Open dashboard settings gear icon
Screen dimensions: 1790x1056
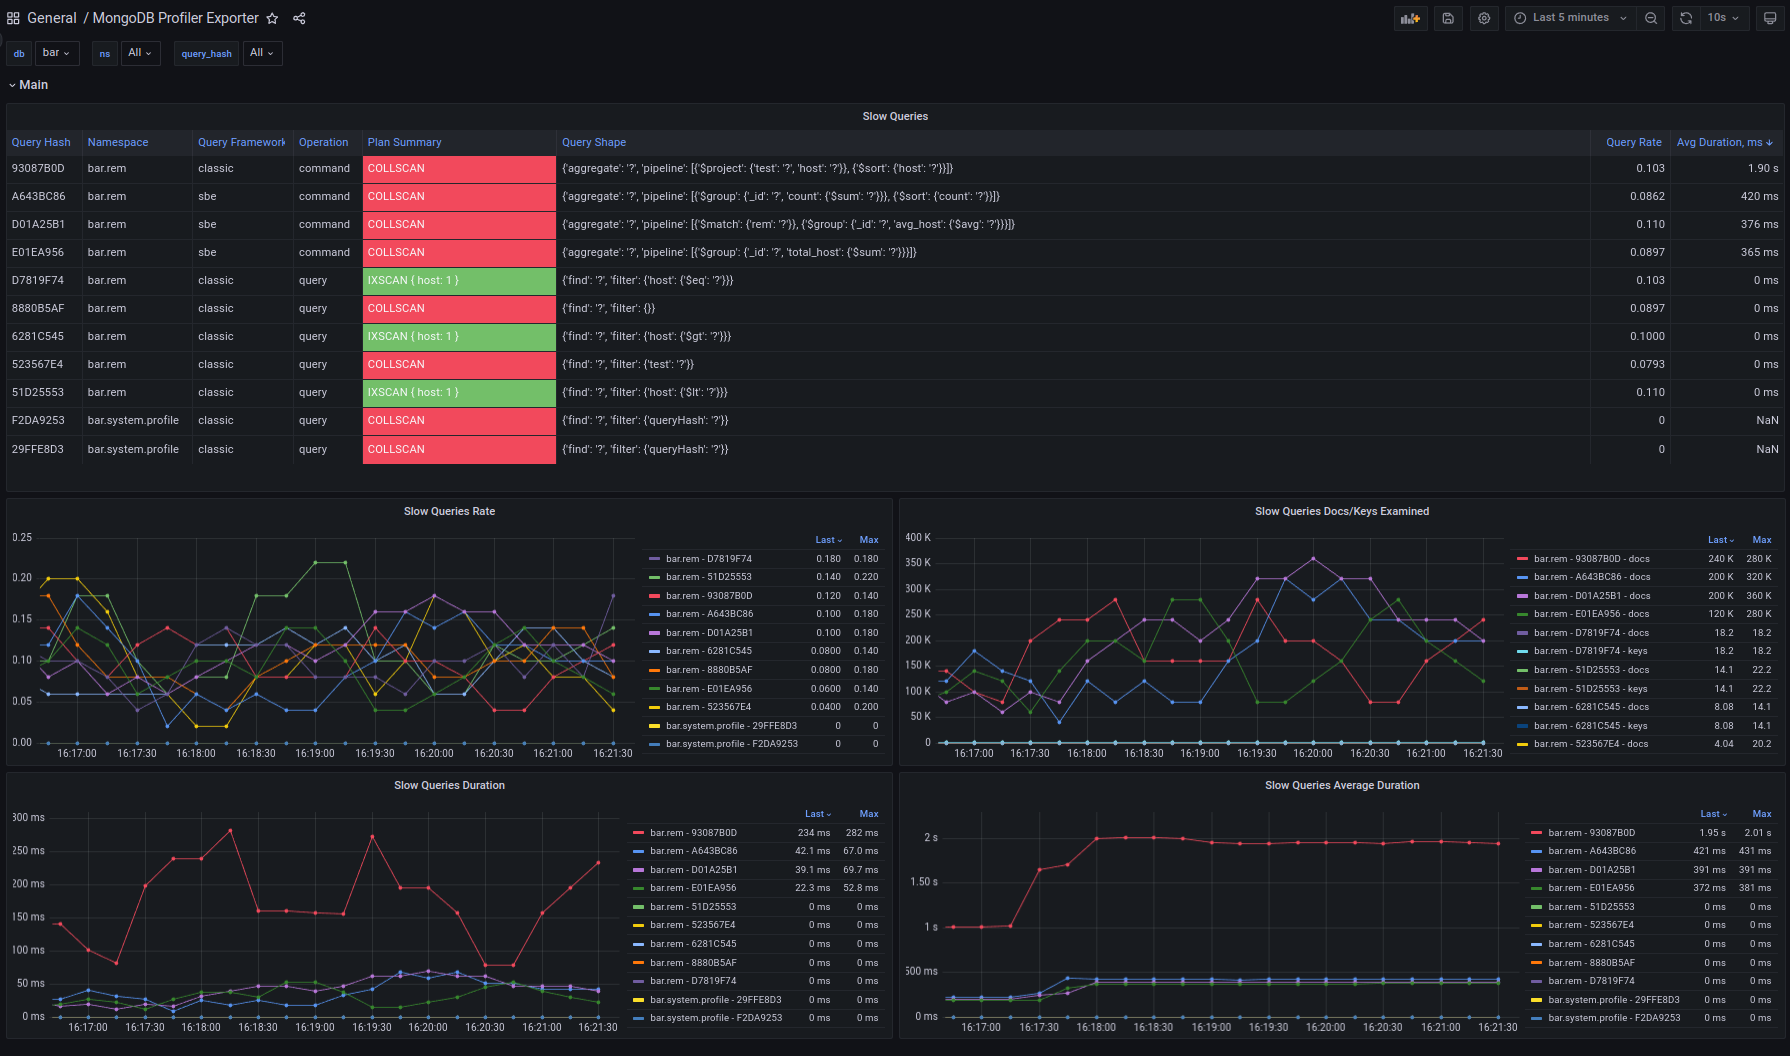pos(1484,18)
